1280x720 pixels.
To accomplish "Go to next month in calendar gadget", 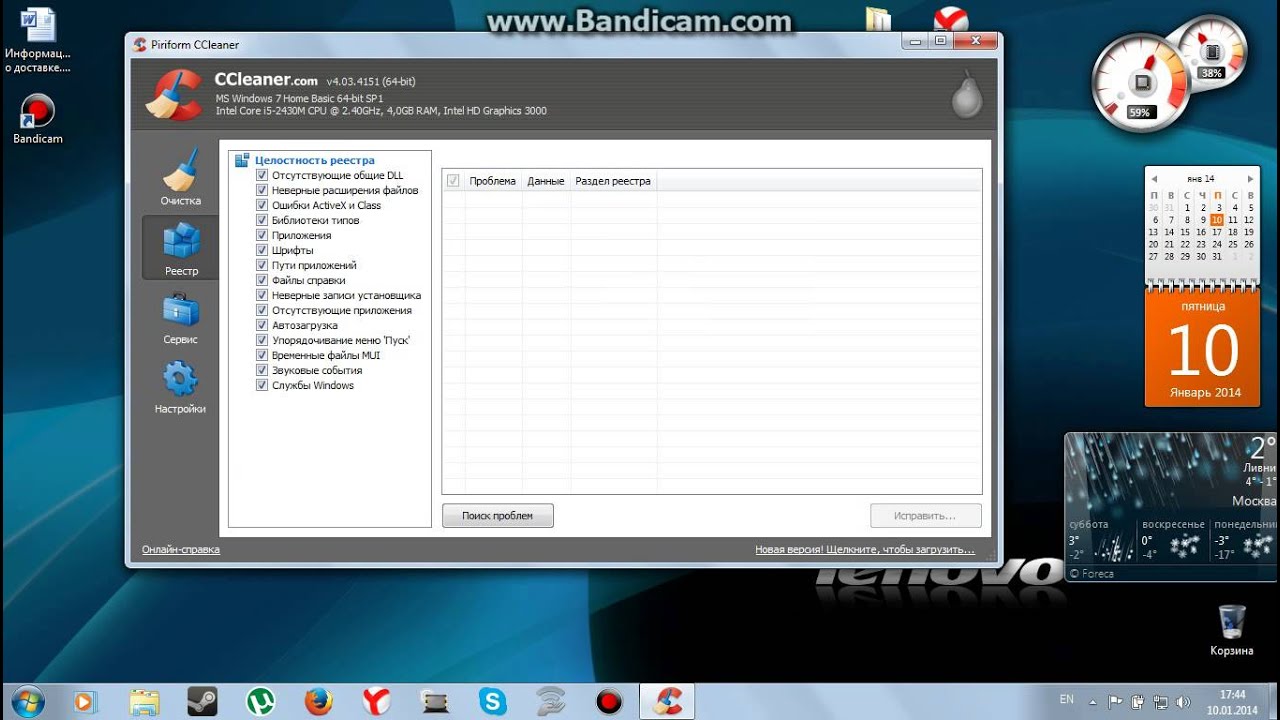I will 1249,179.
